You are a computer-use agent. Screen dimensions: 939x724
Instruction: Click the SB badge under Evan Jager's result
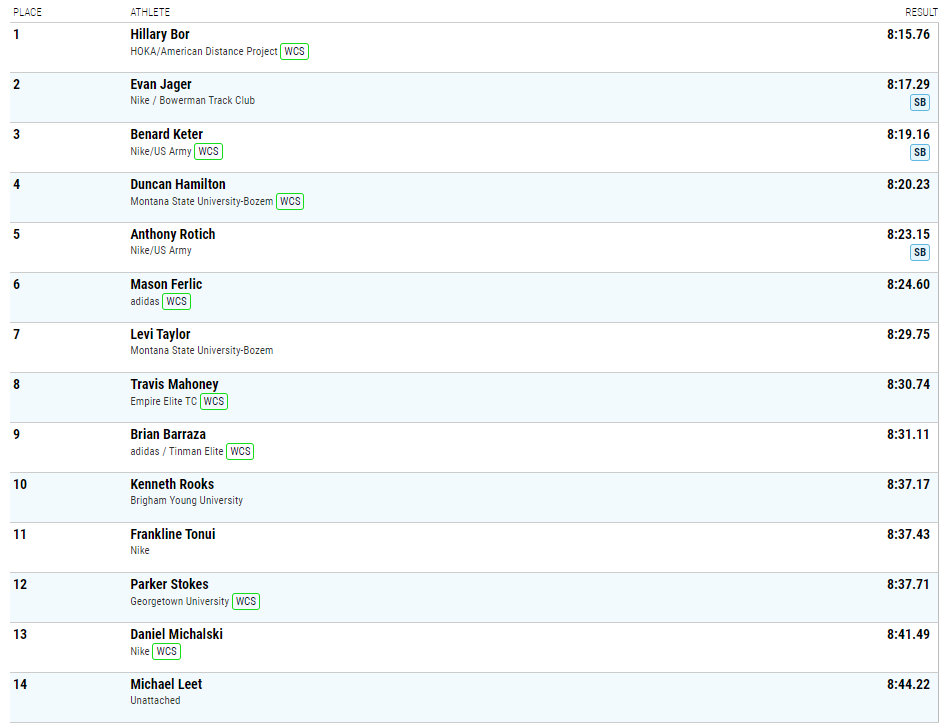[919, 102]
